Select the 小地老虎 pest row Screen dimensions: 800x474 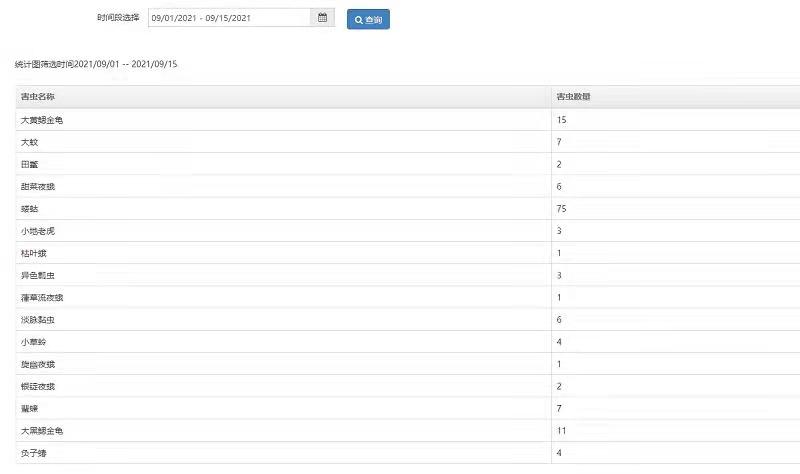(39, 231)
